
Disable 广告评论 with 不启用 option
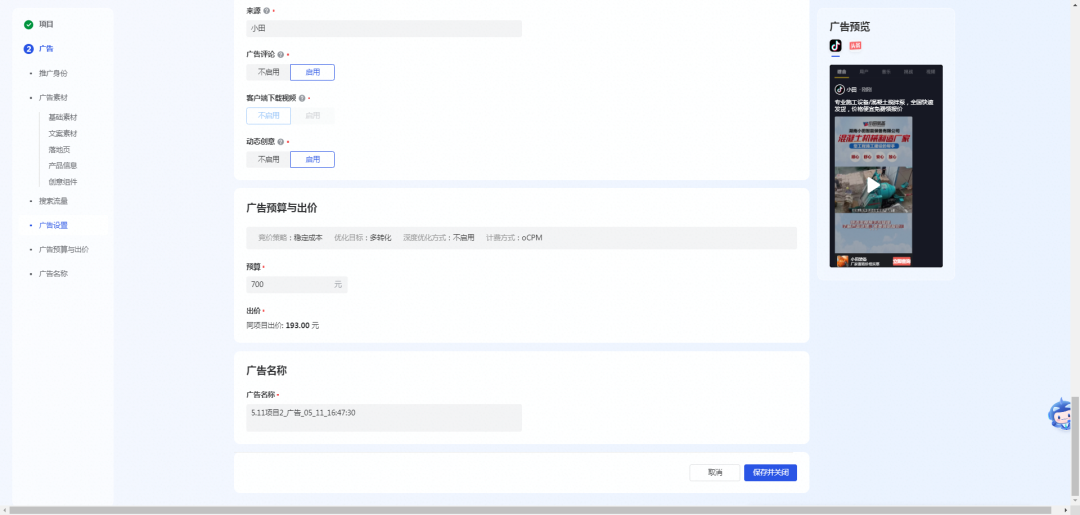tap(269, 72)
